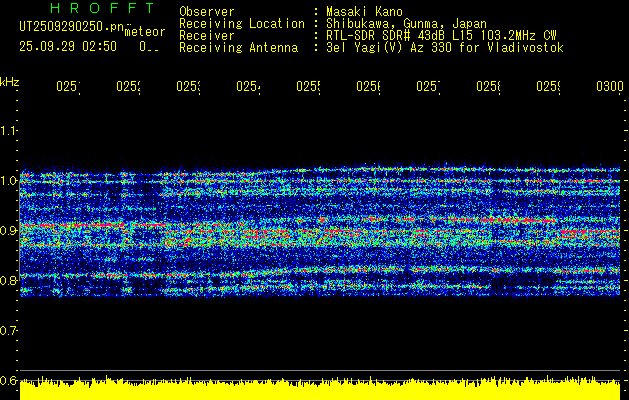Click the blue spectrogram band display
629x400 pixels.
(x=320, y=233)
